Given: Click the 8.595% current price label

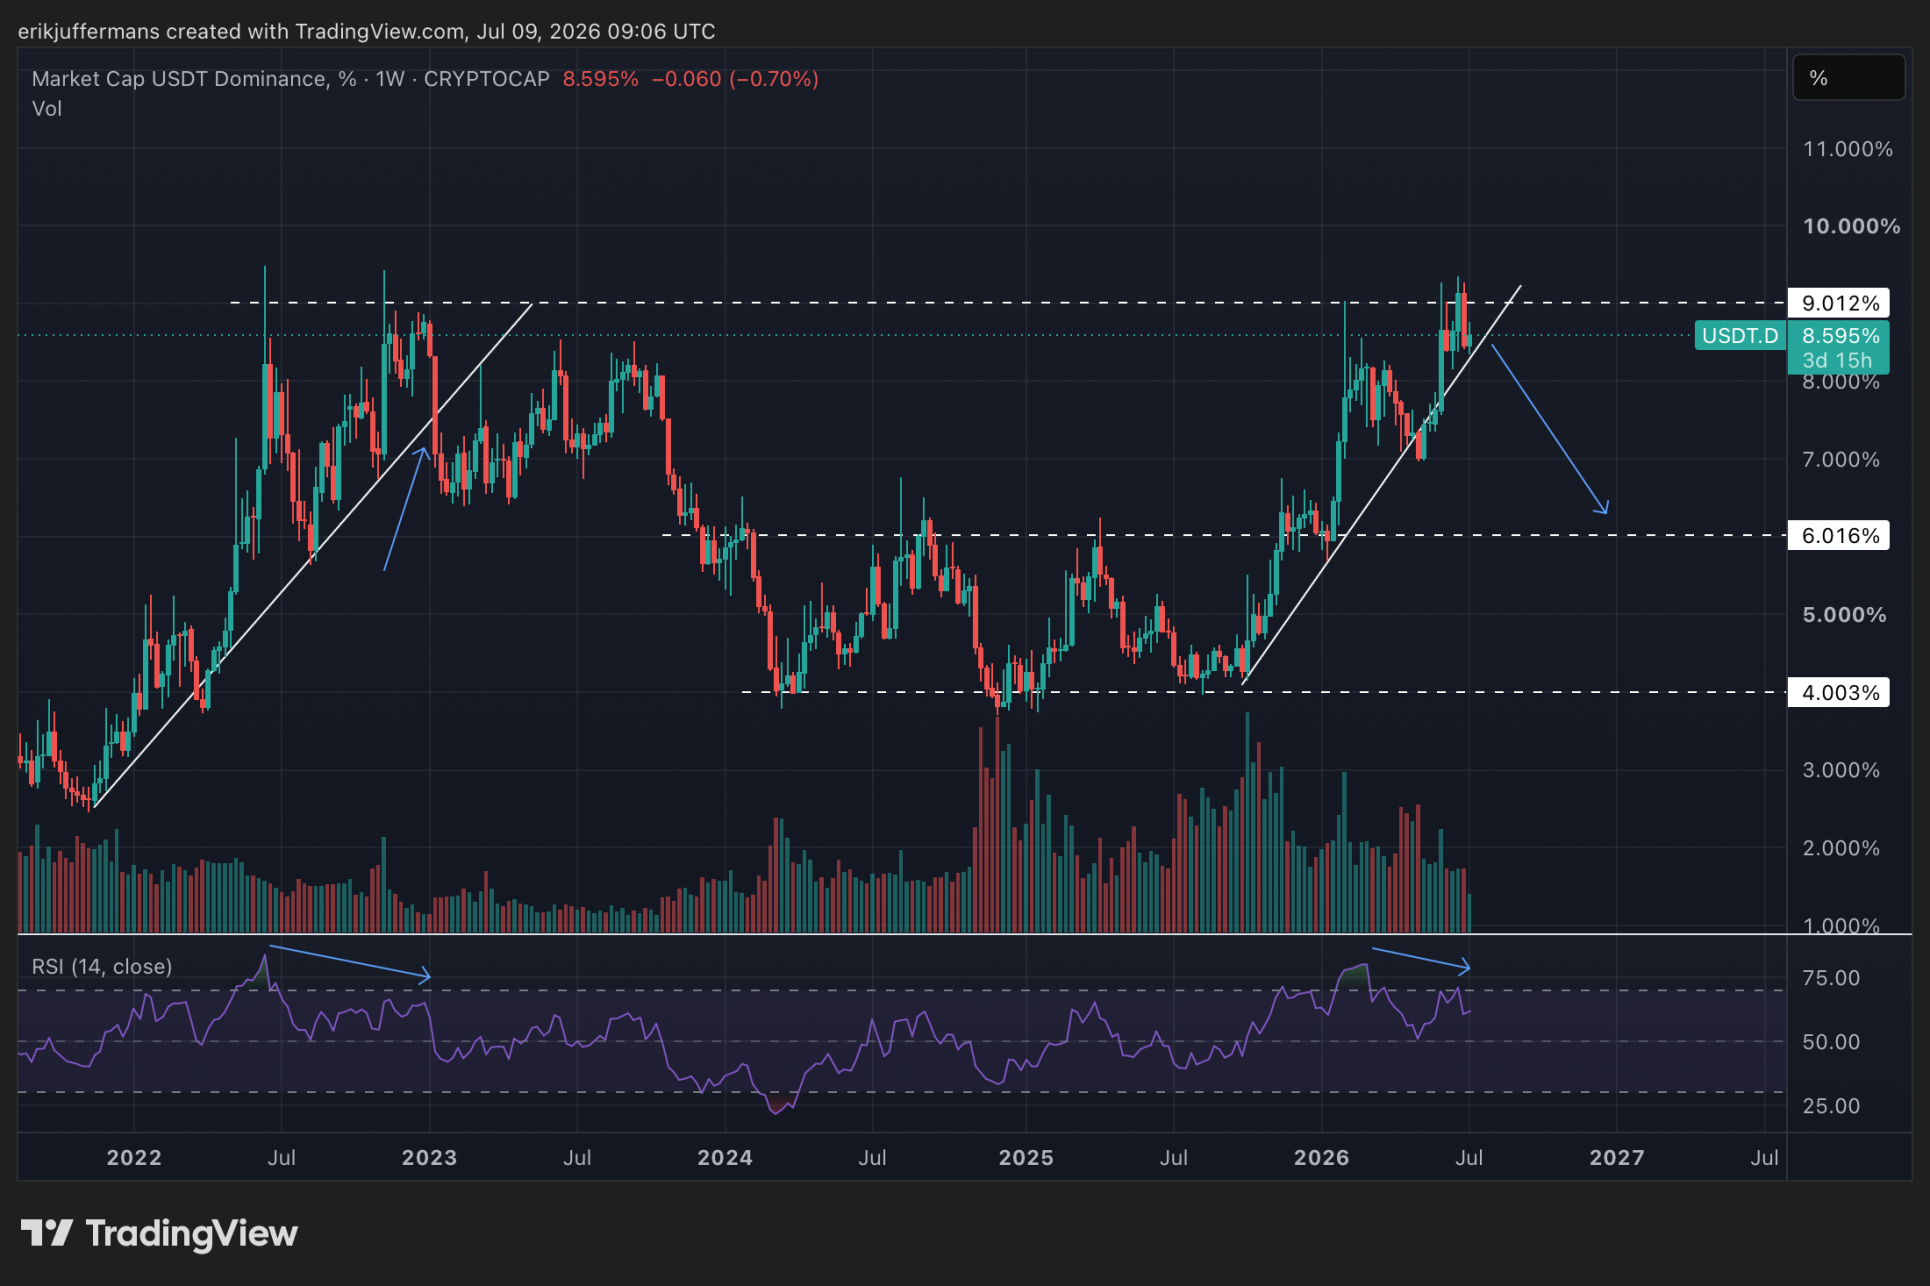Looking at the screenshot, I should click(x=1840, y=336).
